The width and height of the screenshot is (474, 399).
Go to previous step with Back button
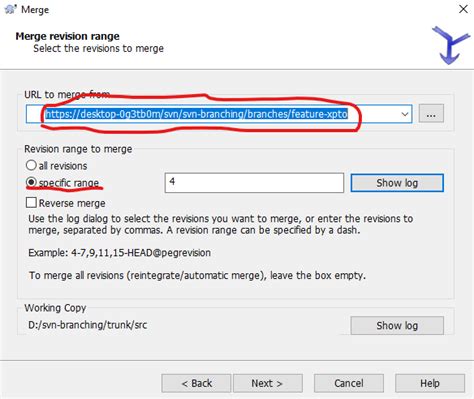pos(196,383)
